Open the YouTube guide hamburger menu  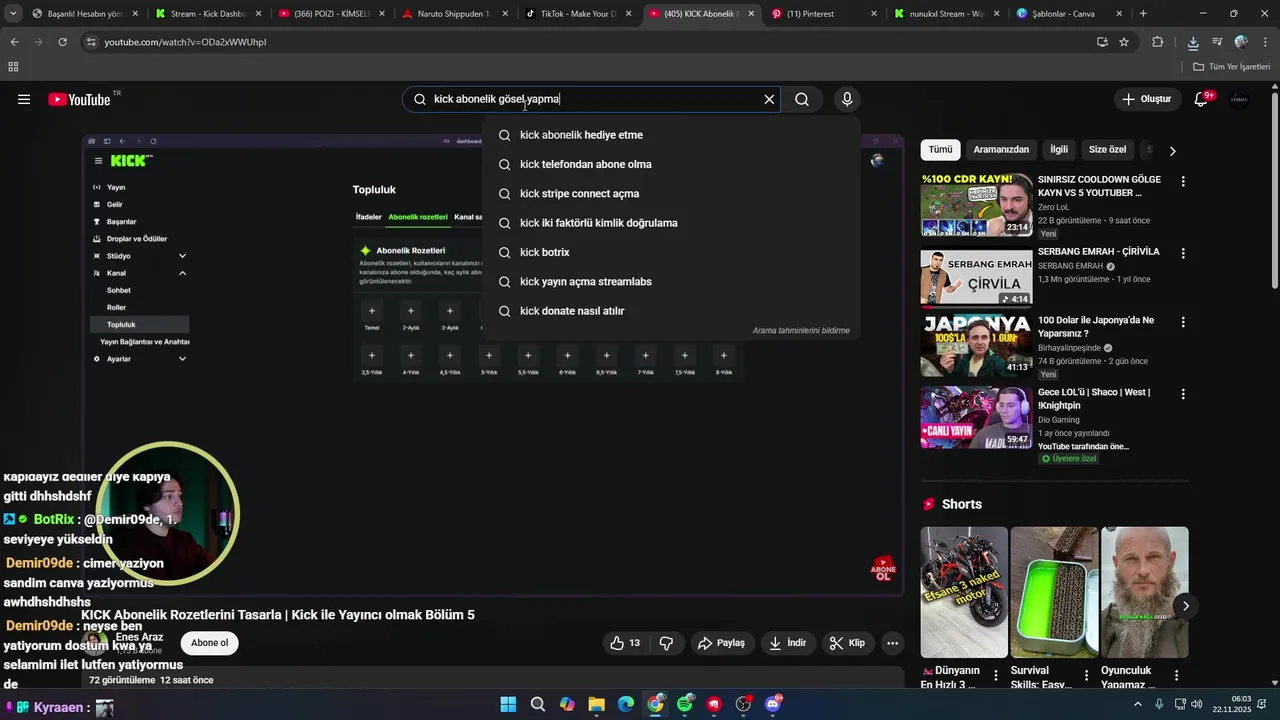24,99
